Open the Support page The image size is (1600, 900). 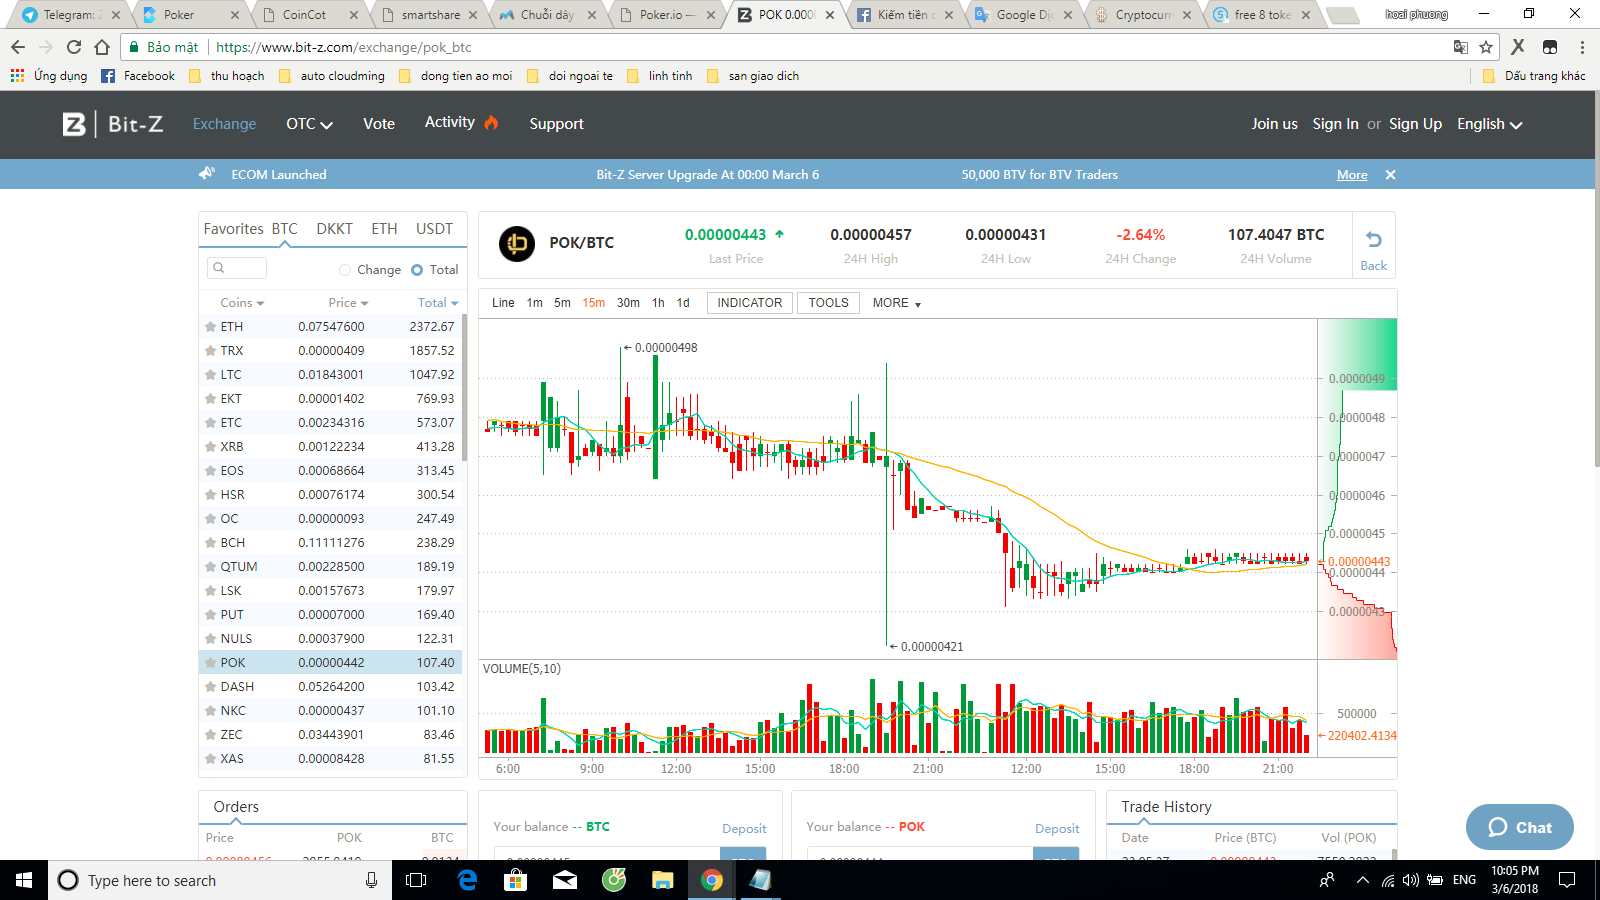pos(556,124)
